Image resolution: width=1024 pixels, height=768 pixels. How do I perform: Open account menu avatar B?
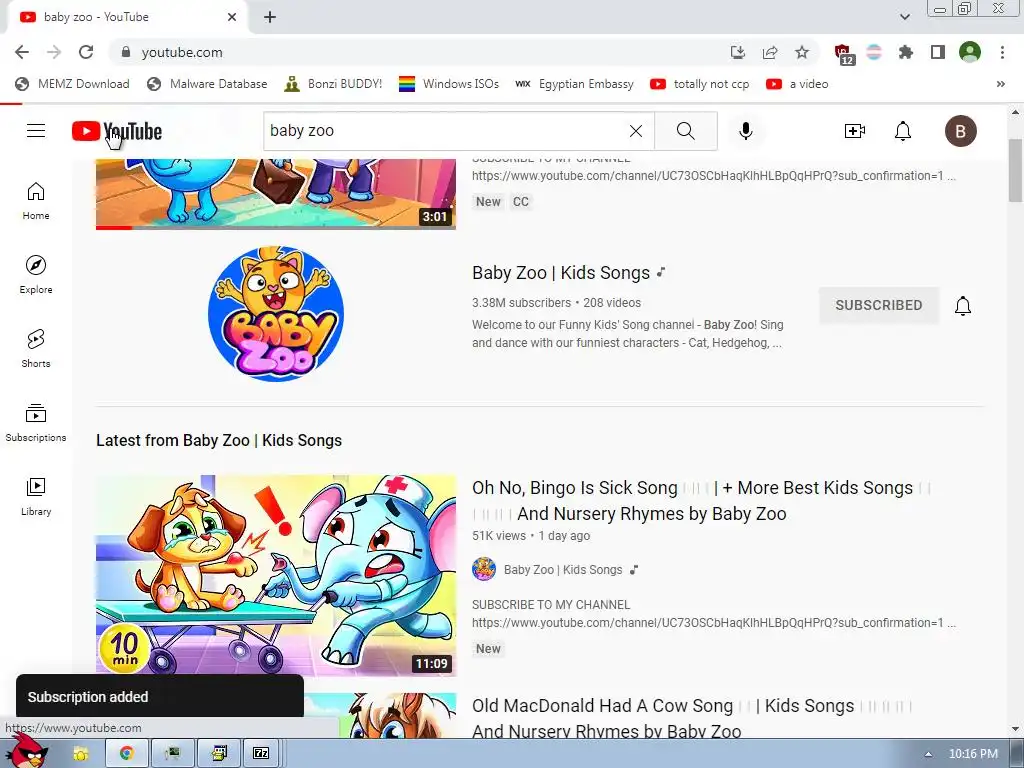[961, 131]
